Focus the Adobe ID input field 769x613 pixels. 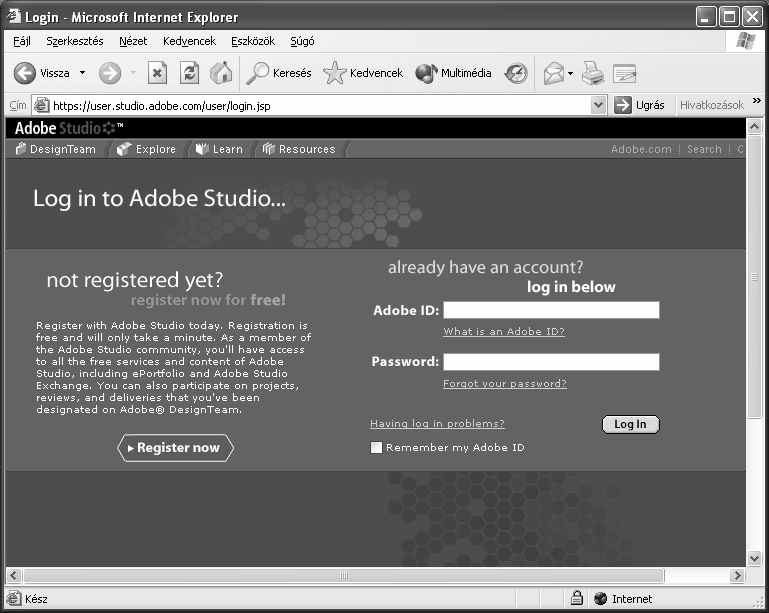(x=551, y=310)
